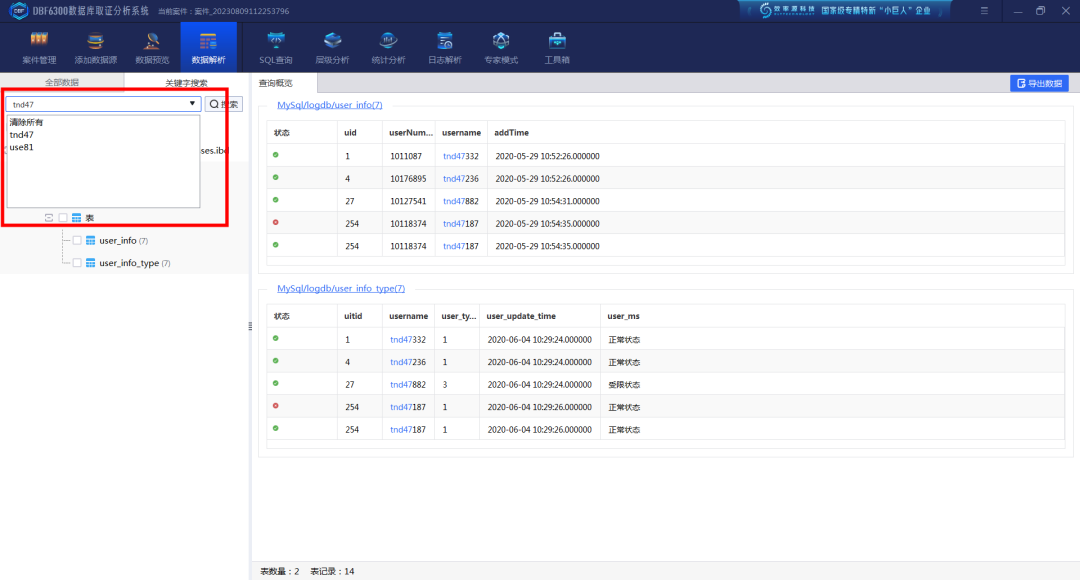Image resolution: width=1080 pixels, height=580 pixels.
Task: Open the SQL查询 query tool
Action: click(x=276, y=48)
